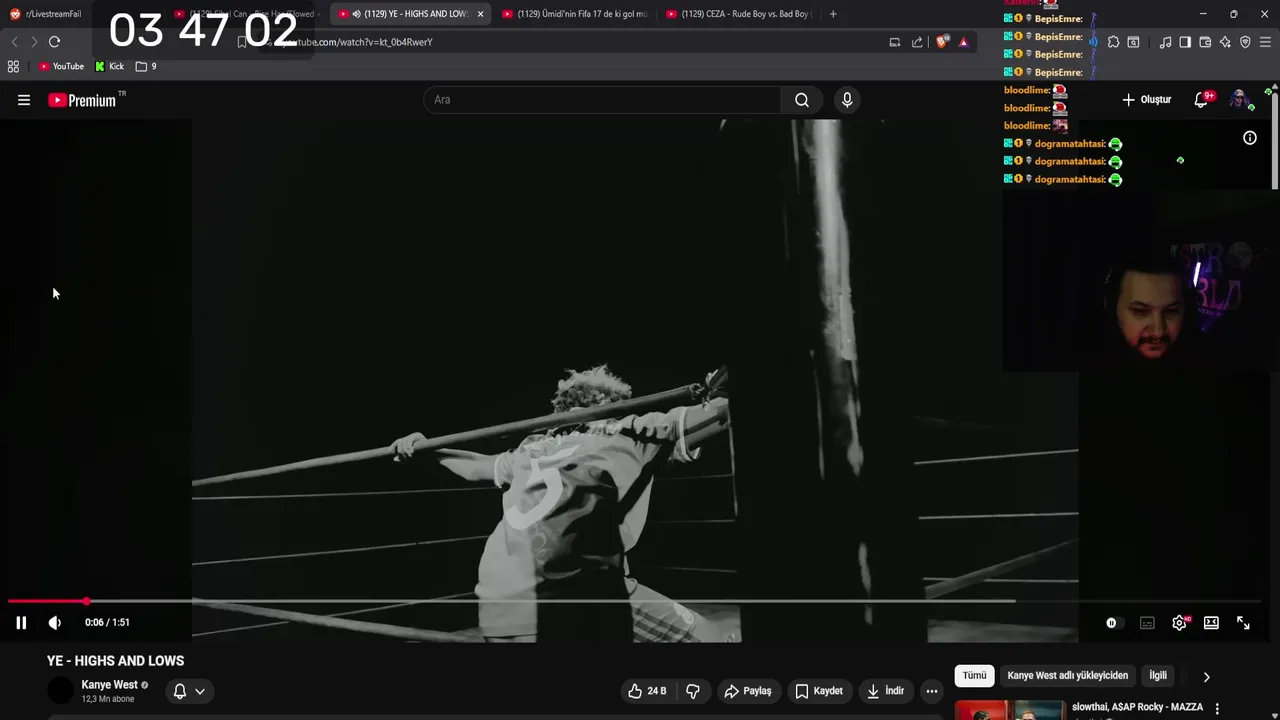Pause the video playback

(21, 622)
